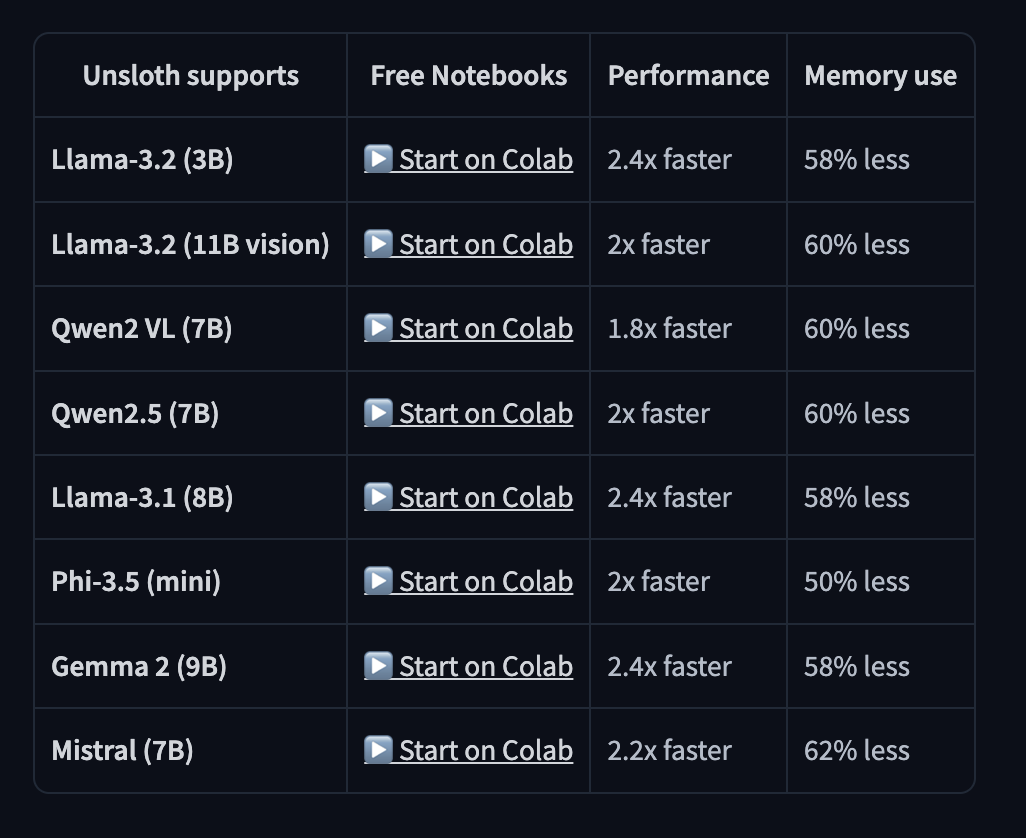Image resolution: width=1026 pixels, height=838 pixels.
Task: Click the Free Notebooks column header
Action: (469, 76)
